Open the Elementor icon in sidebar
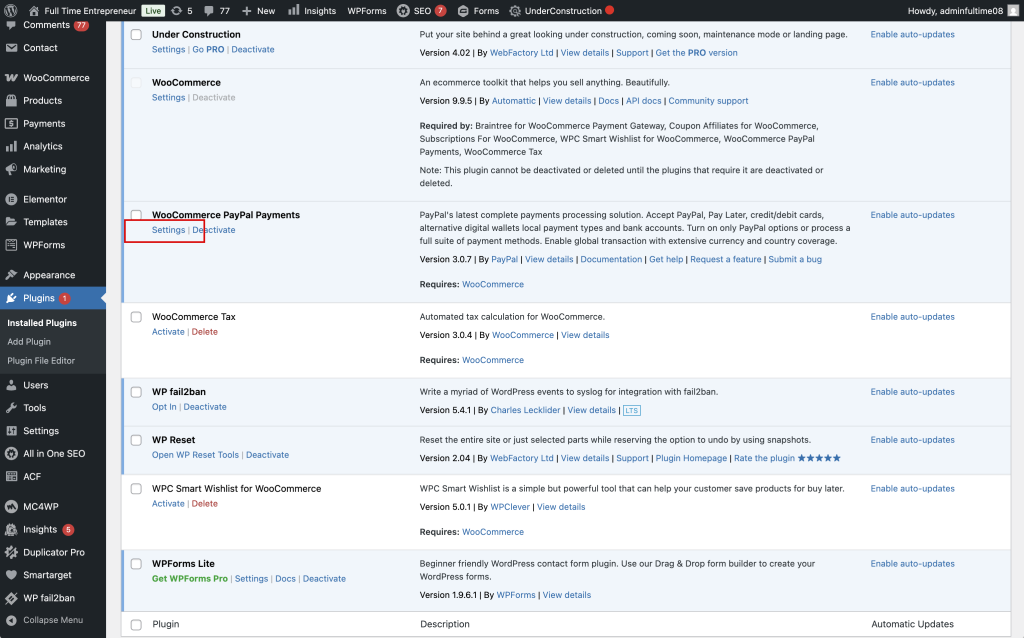This screenshot has width=1024, height=638. pos(11,199)
